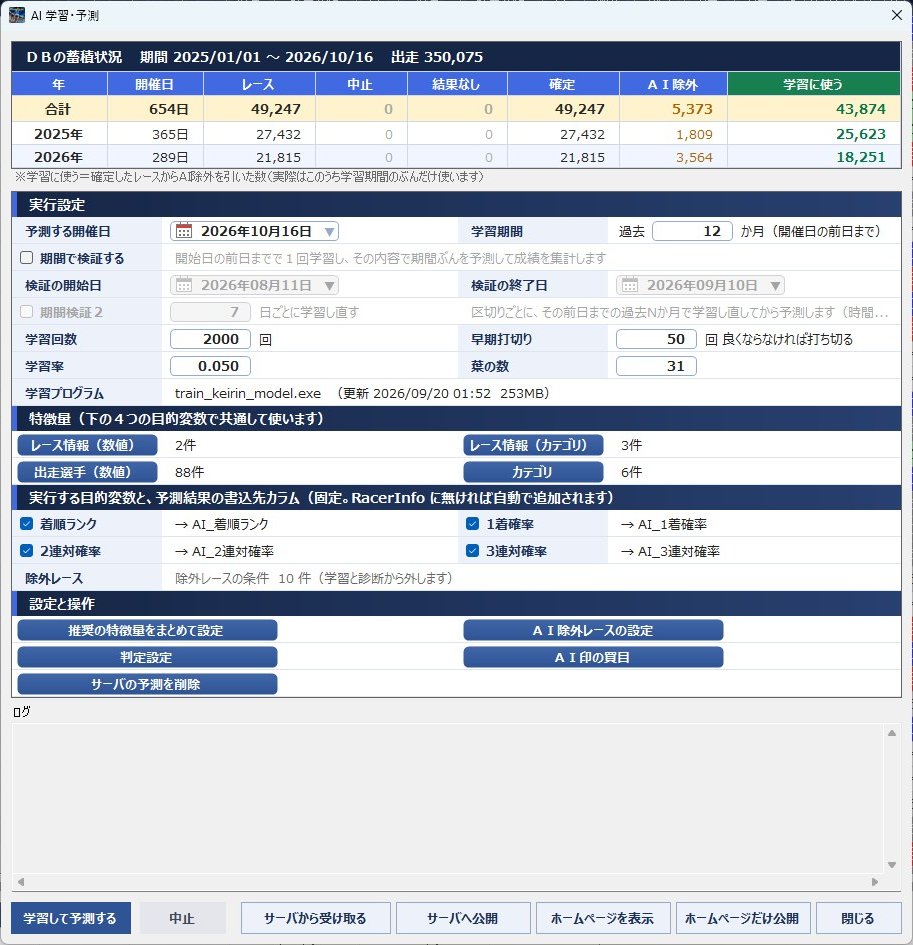Click the 学習率 input field
The width and height of the screenshot is (913, 945).
pyautogui.click(x=210, y=366)
